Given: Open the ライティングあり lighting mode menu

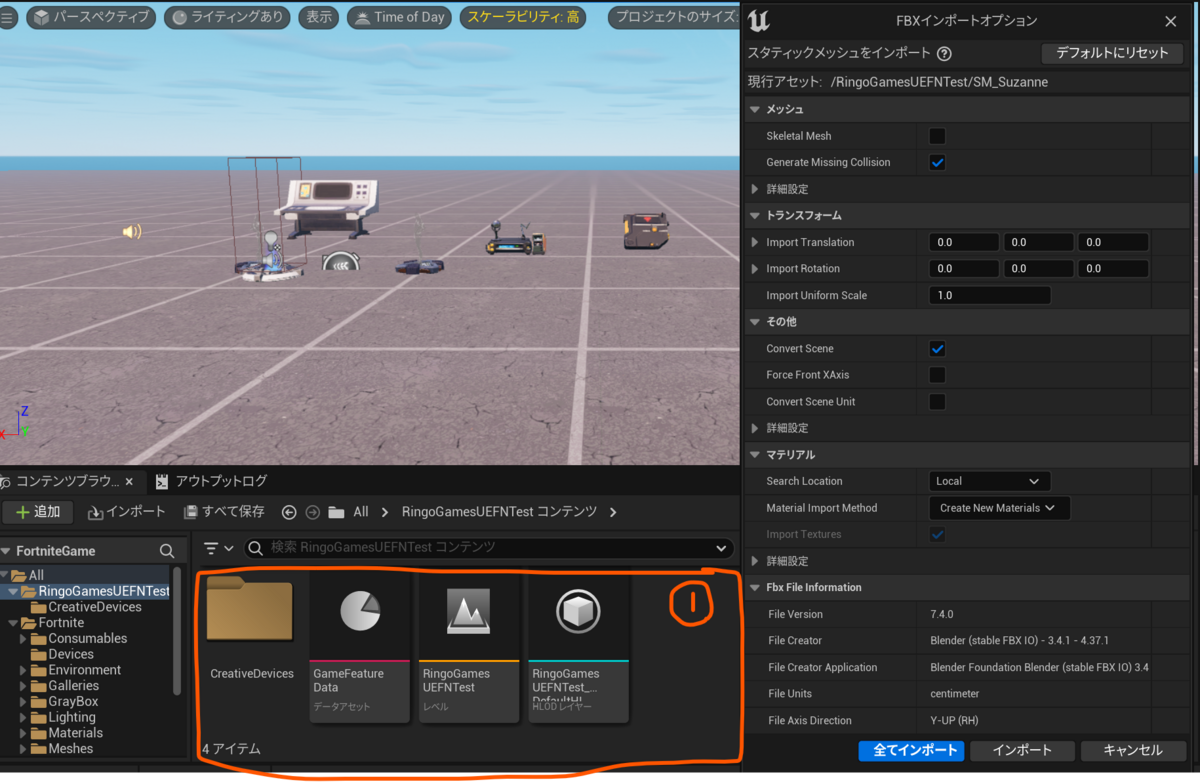Looking at the screenshot, I should coord(227,17).
